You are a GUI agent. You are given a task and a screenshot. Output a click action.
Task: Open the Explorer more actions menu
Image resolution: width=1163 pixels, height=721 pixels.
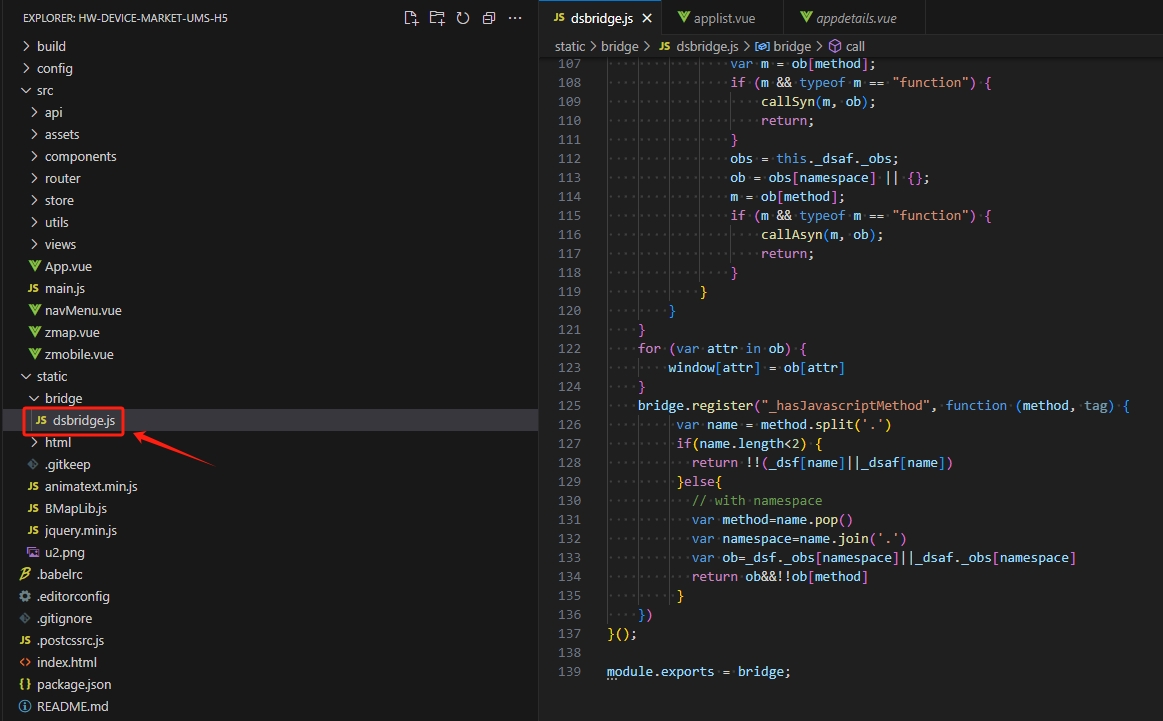[515, 18]
